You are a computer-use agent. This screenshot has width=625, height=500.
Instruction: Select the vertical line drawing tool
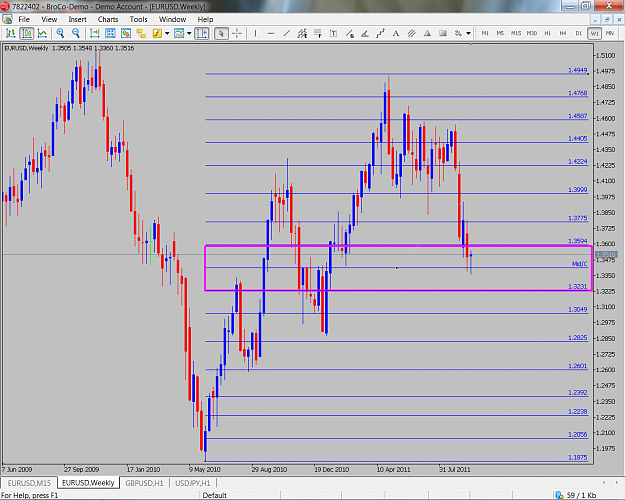click(256, 33)
